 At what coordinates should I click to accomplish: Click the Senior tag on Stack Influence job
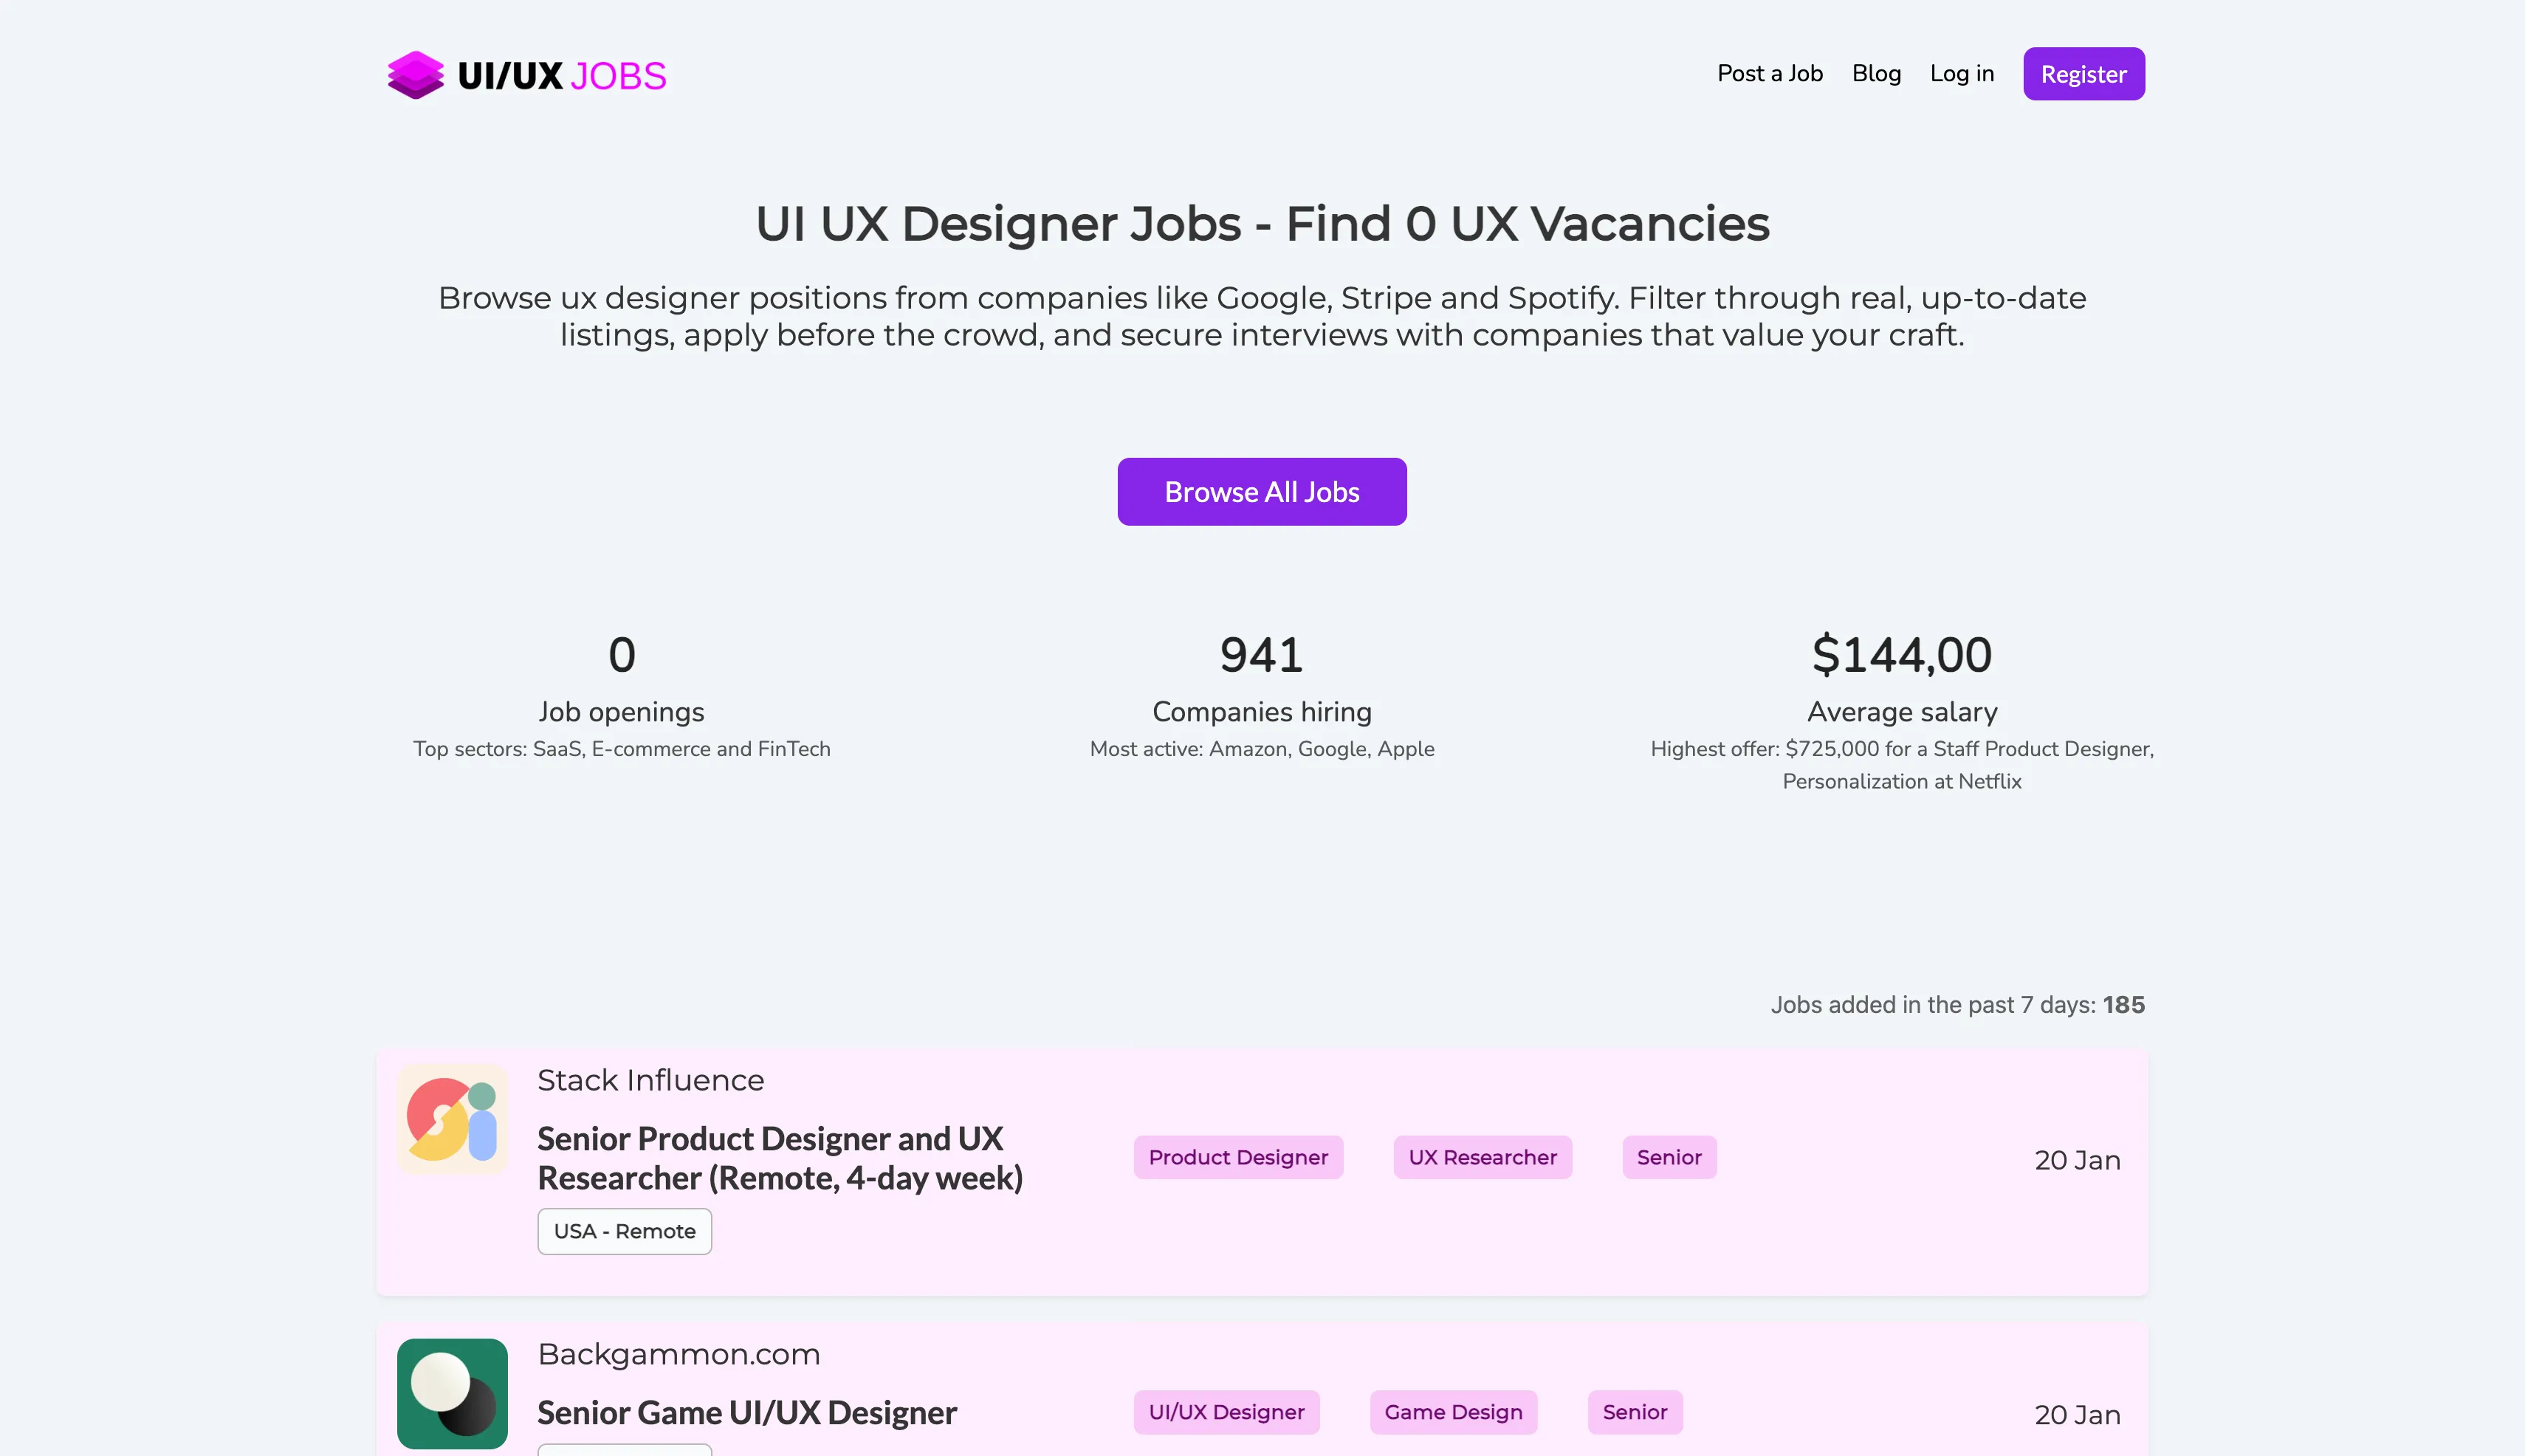pos(1668,1157)
